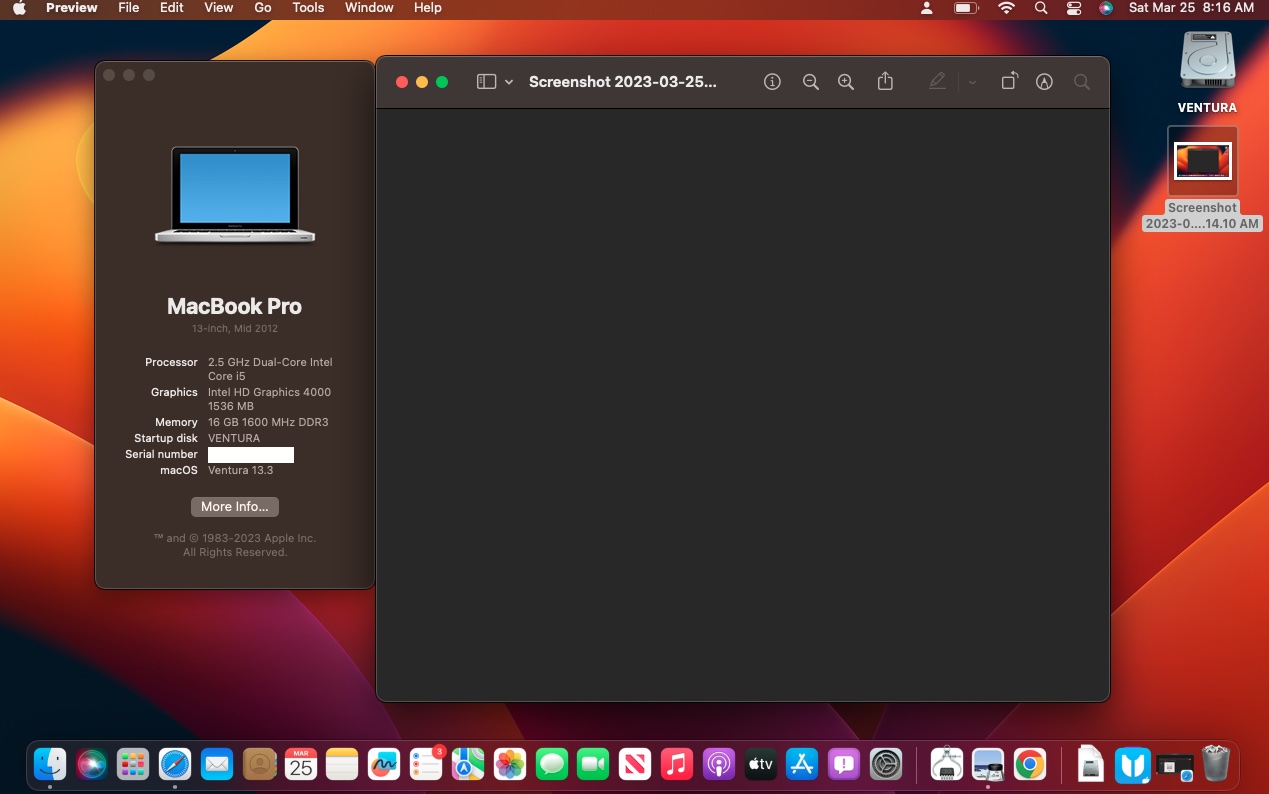
Task: Open the Inspector info icon in Preview
Action: pyautogui.click(x=772, y=82)
